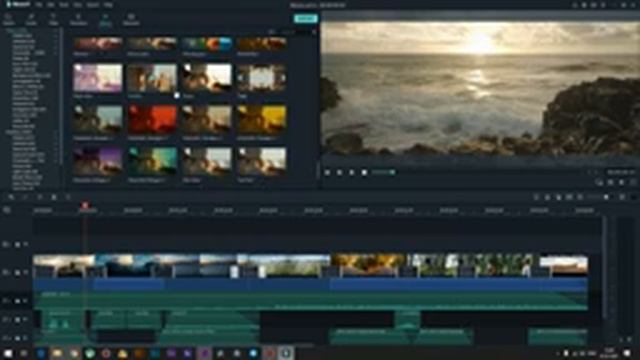This screenshot has height=360, width=640.
Task: Open the preview quality settings icon
Action: click(x=599, y=182)
